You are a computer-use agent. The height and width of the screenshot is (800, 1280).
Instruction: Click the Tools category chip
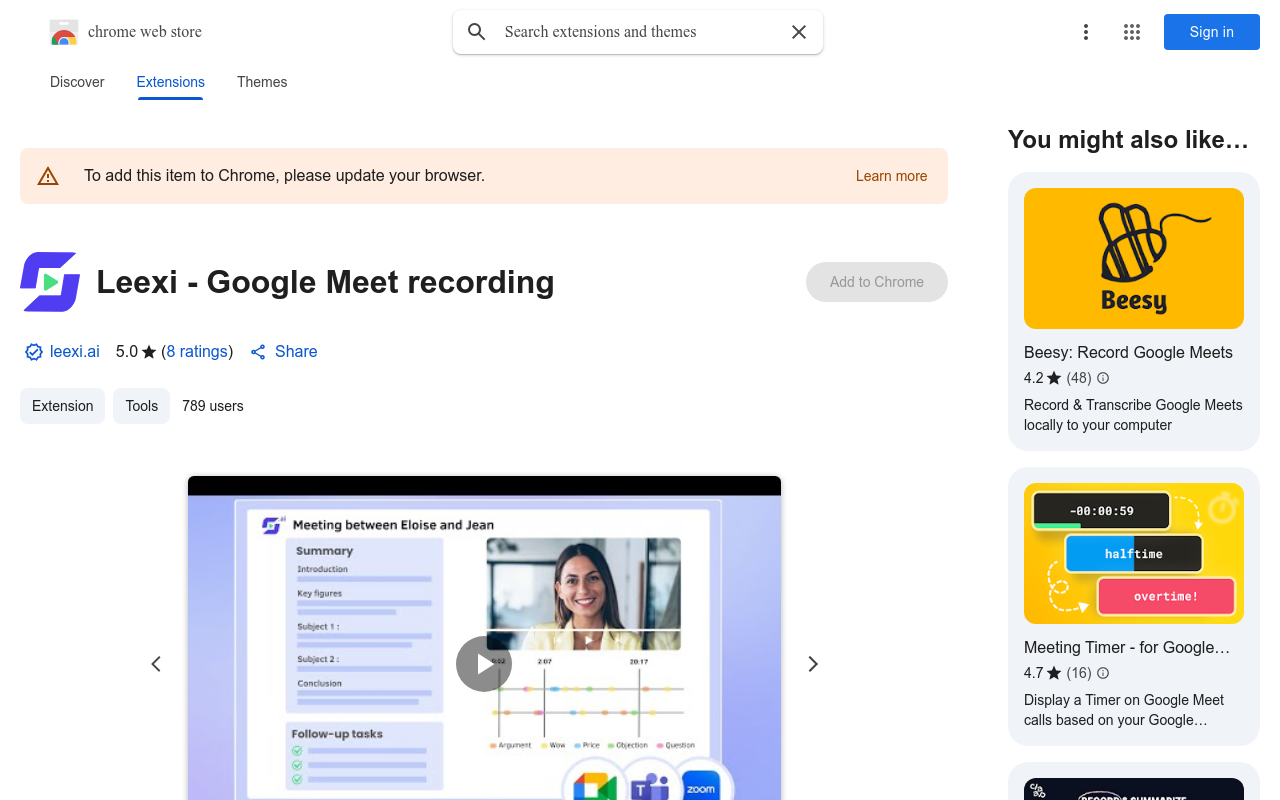tap(142, 406)
